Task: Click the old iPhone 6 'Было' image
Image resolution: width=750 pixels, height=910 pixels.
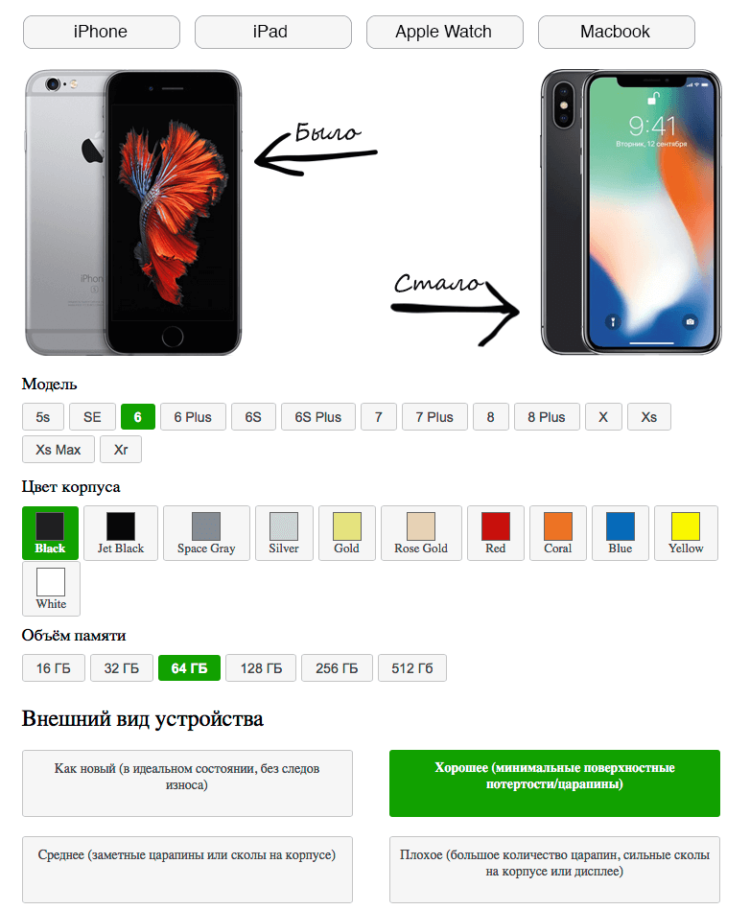Action: 134,212
